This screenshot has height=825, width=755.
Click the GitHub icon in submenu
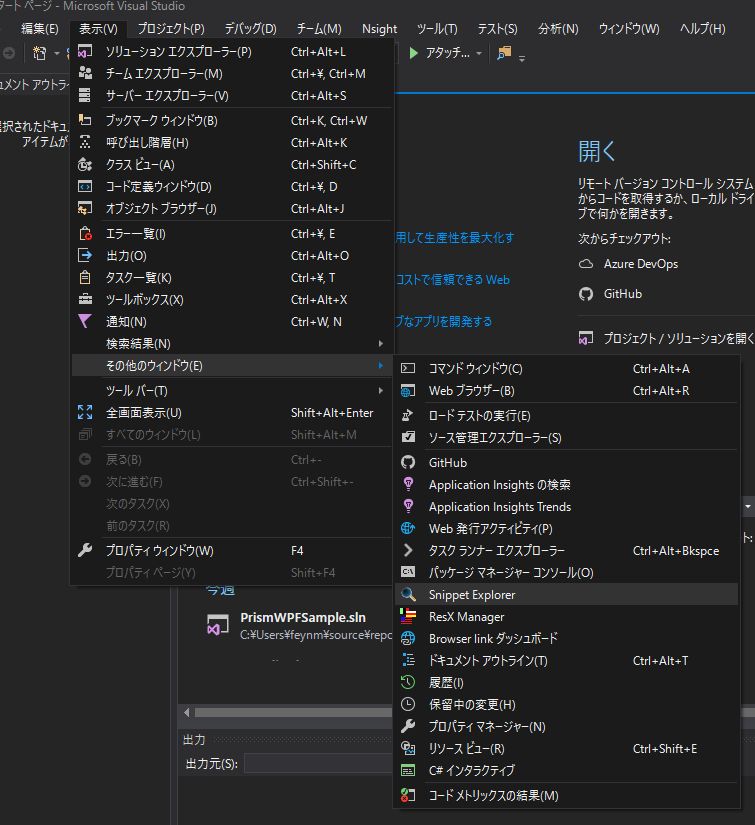[x=408, y=462]
